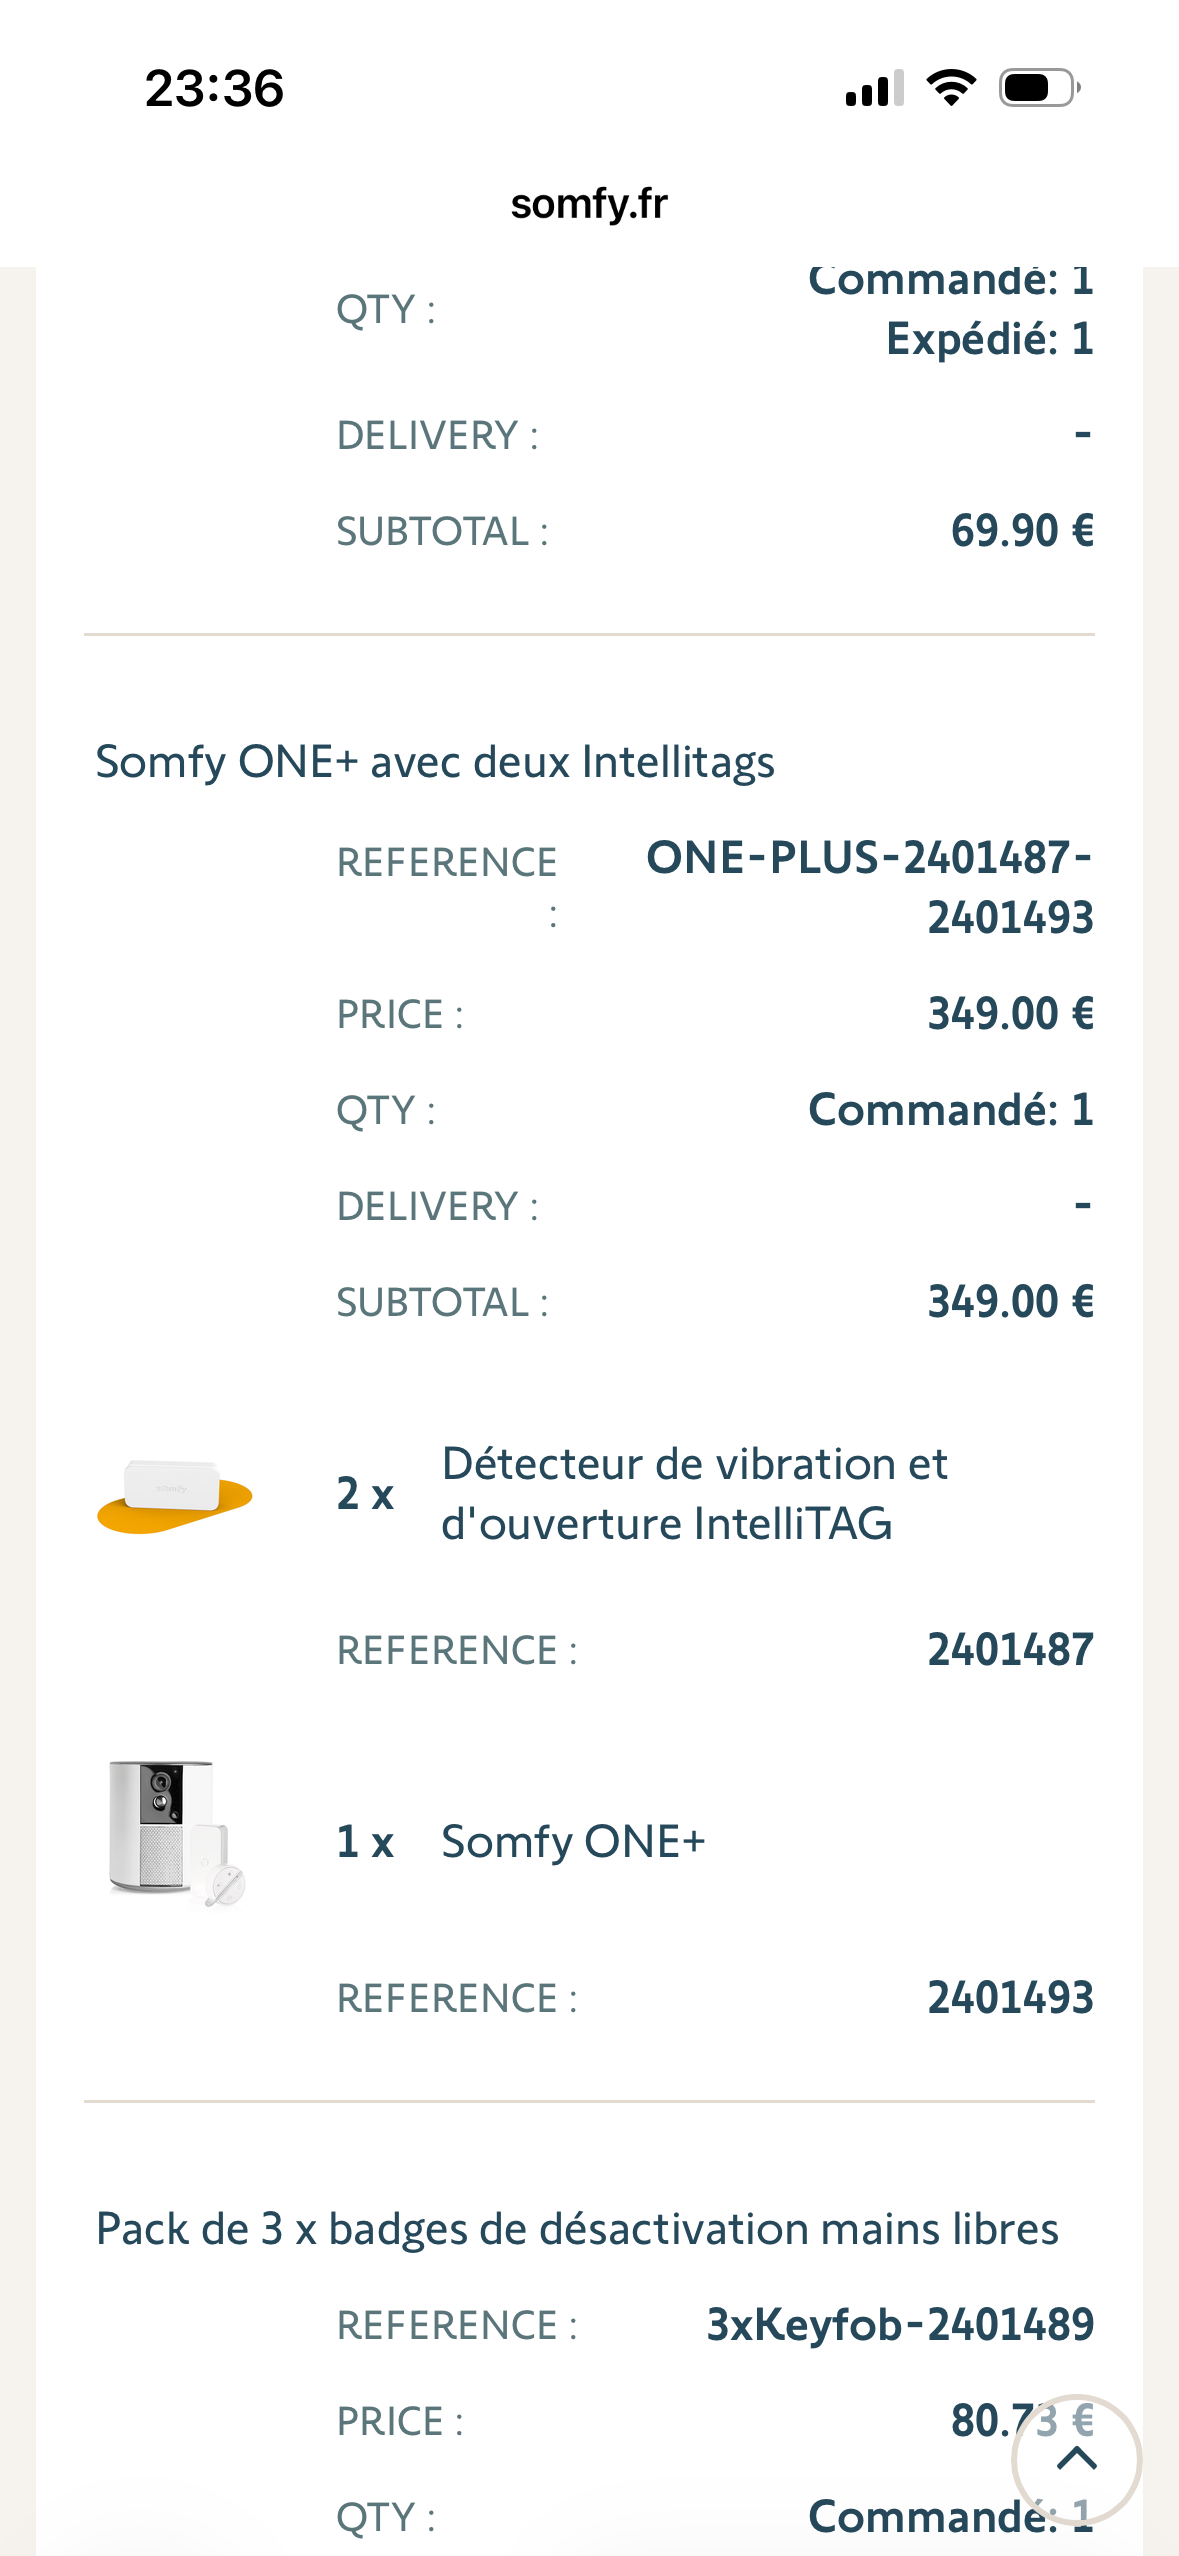Open the Somfy ONE+ camera product image
1179x2556 pixels.
[174, 1833]
